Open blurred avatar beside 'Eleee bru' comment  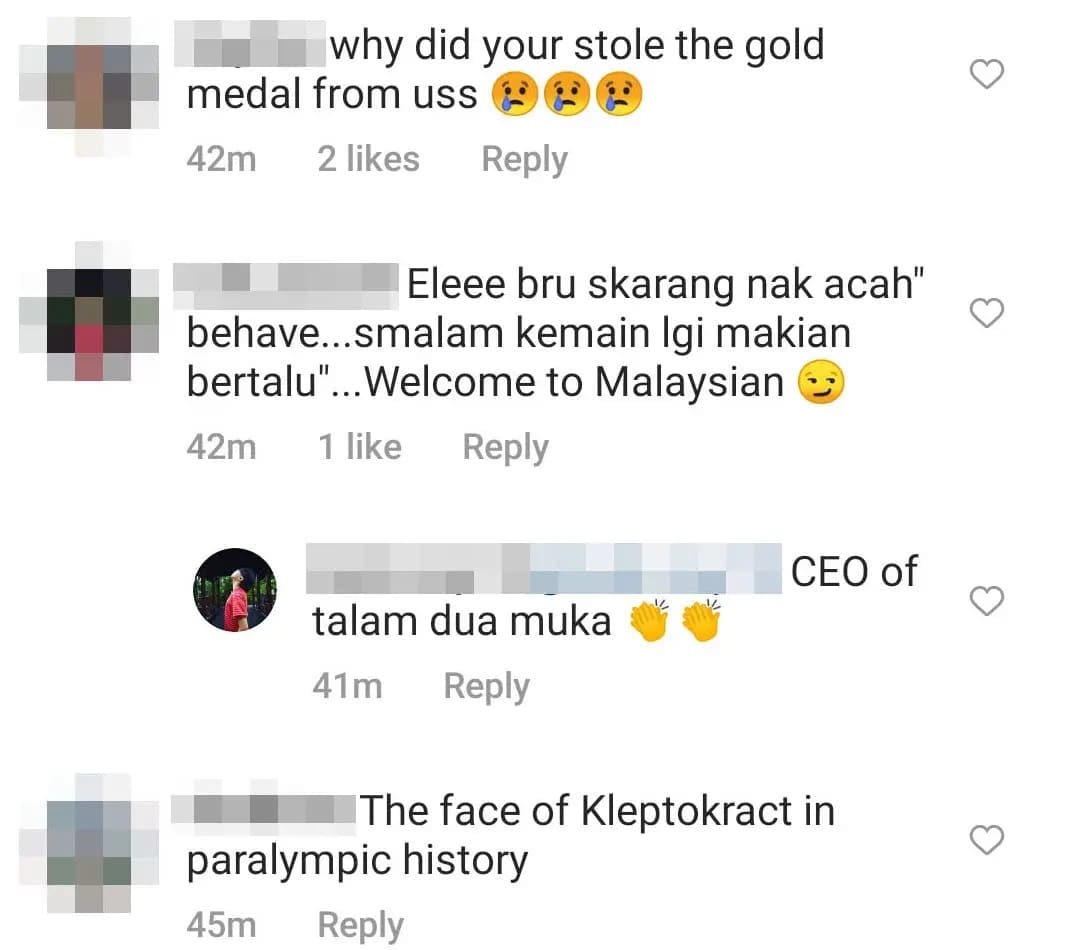(x=89, y=311)
